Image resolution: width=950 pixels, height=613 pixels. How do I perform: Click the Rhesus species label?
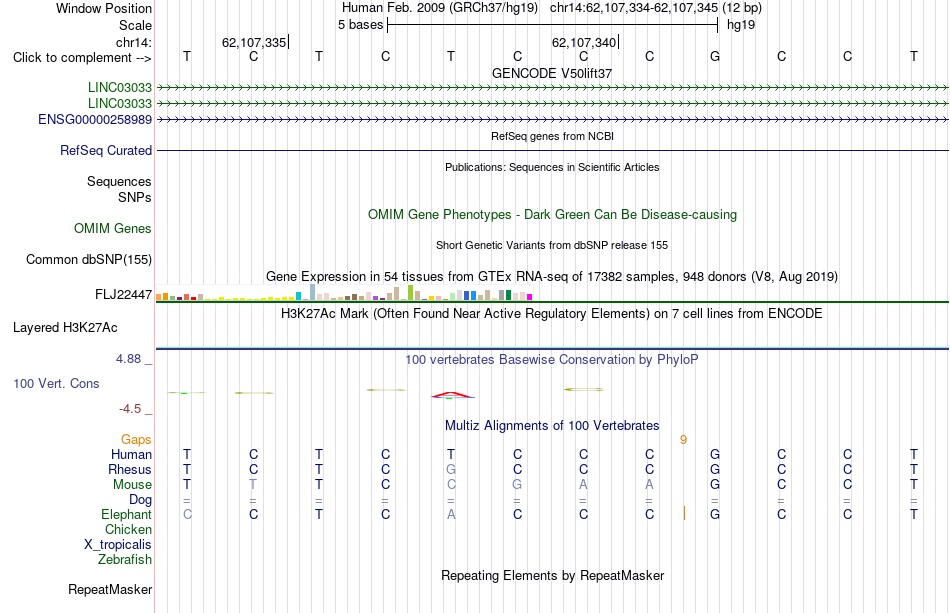click(x=130, y=469)
